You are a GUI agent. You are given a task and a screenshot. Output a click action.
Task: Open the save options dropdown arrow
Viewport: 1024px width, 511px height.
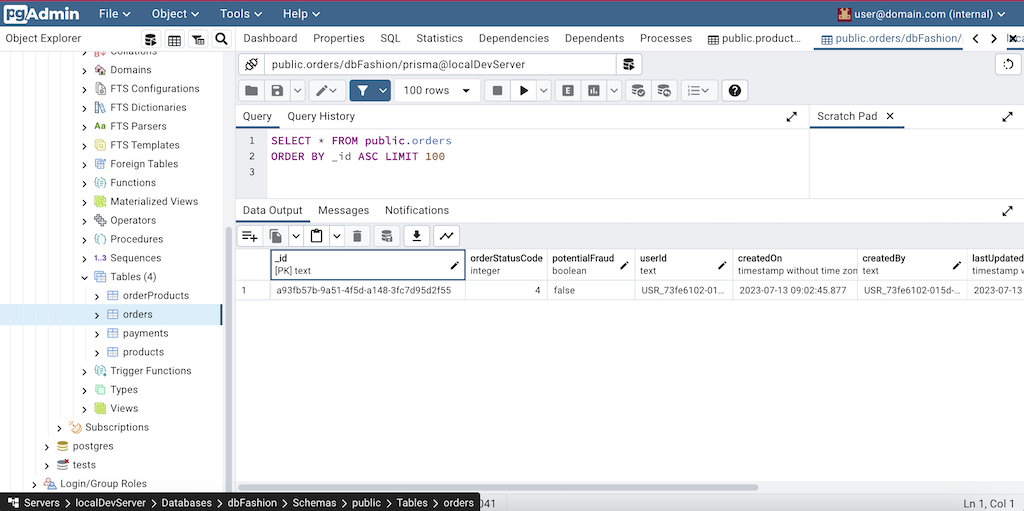click(297, 91)
